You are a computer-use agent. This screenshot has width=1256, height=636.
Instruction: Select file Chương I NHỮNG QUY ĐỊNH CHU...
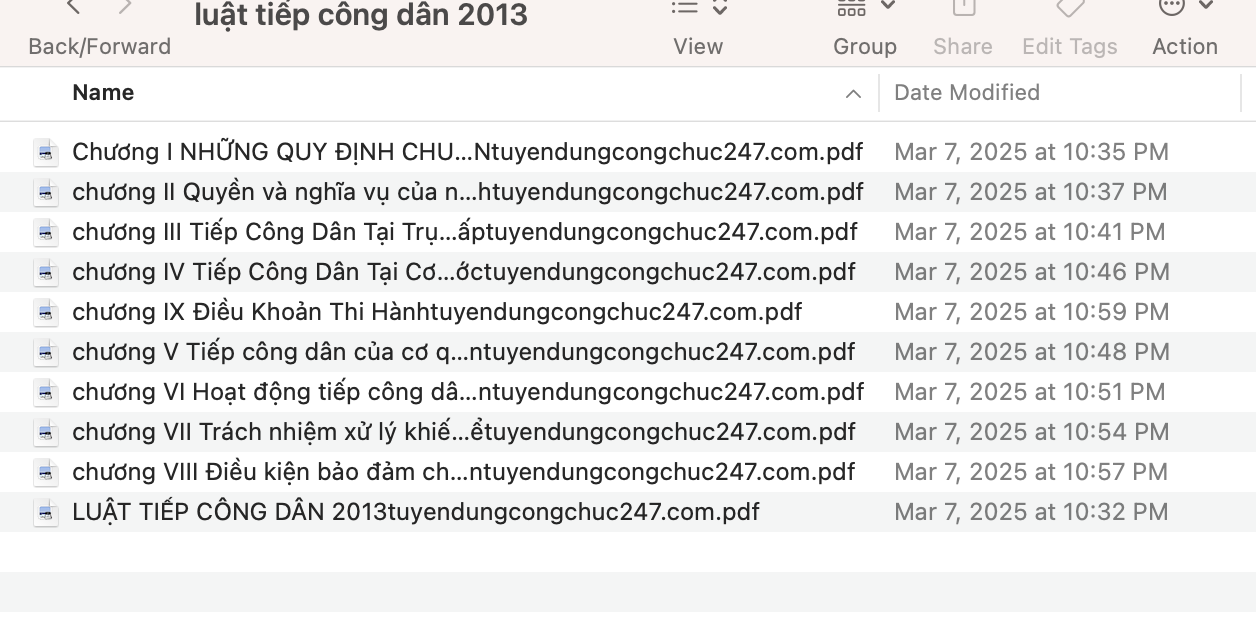pos(468,152)
